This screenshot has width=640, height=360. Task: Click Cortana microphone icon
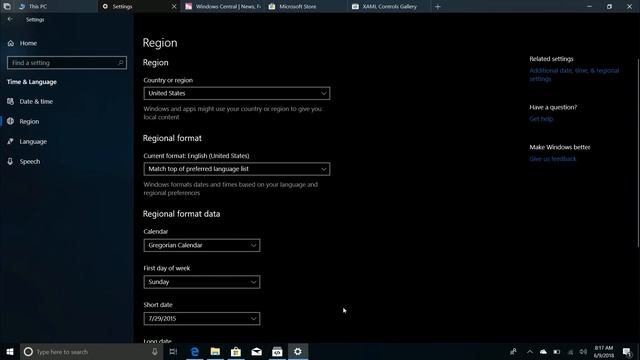pyautogui.click(x=155, y=351)
